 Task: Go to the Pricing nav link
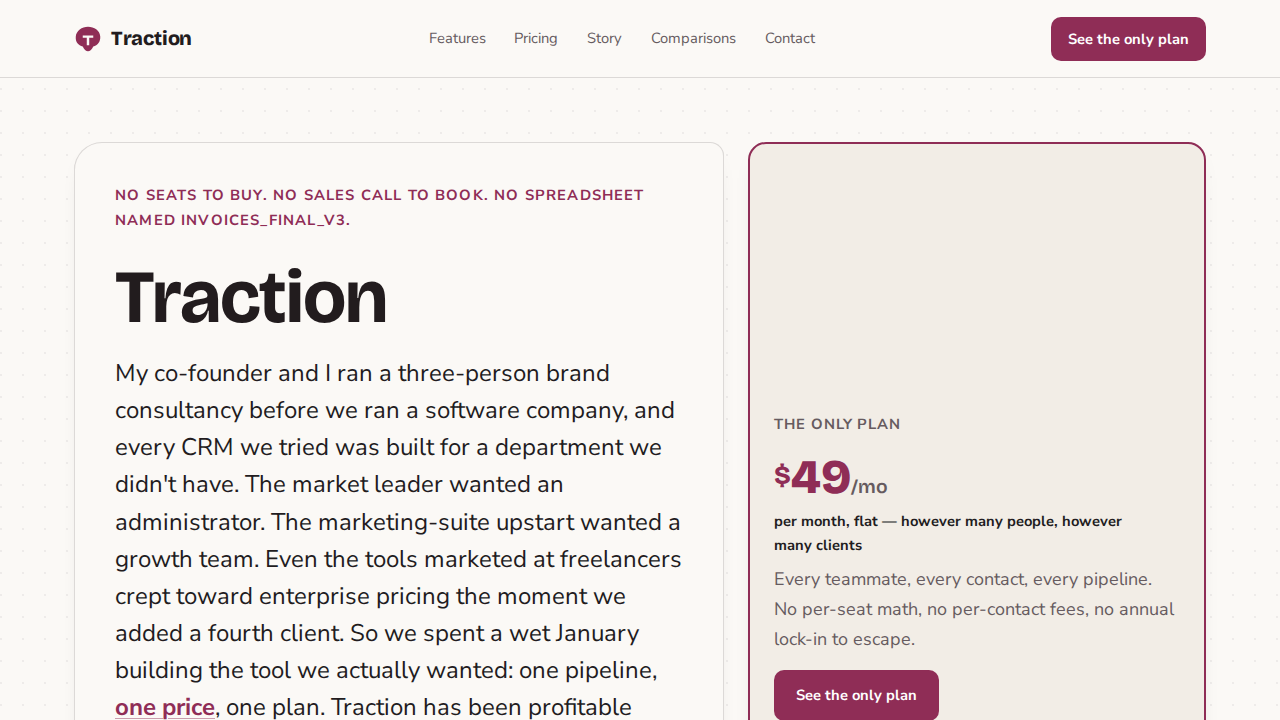(x=536, y=39)
